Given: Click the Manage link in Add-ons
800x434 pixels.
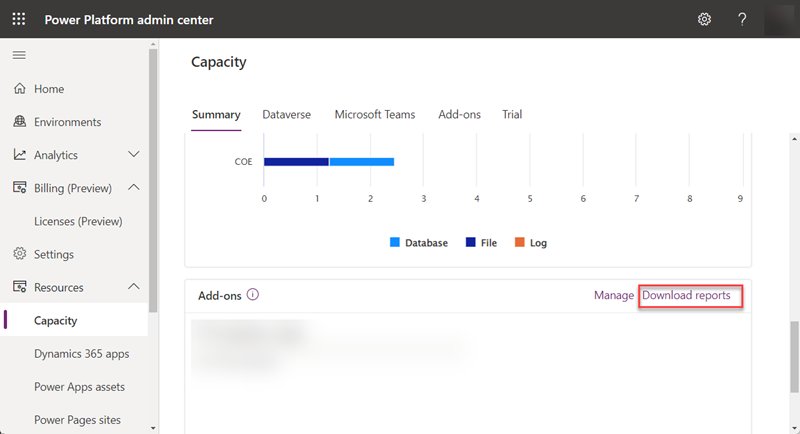Looking at the screenshot, I should (x=613, y=296).
